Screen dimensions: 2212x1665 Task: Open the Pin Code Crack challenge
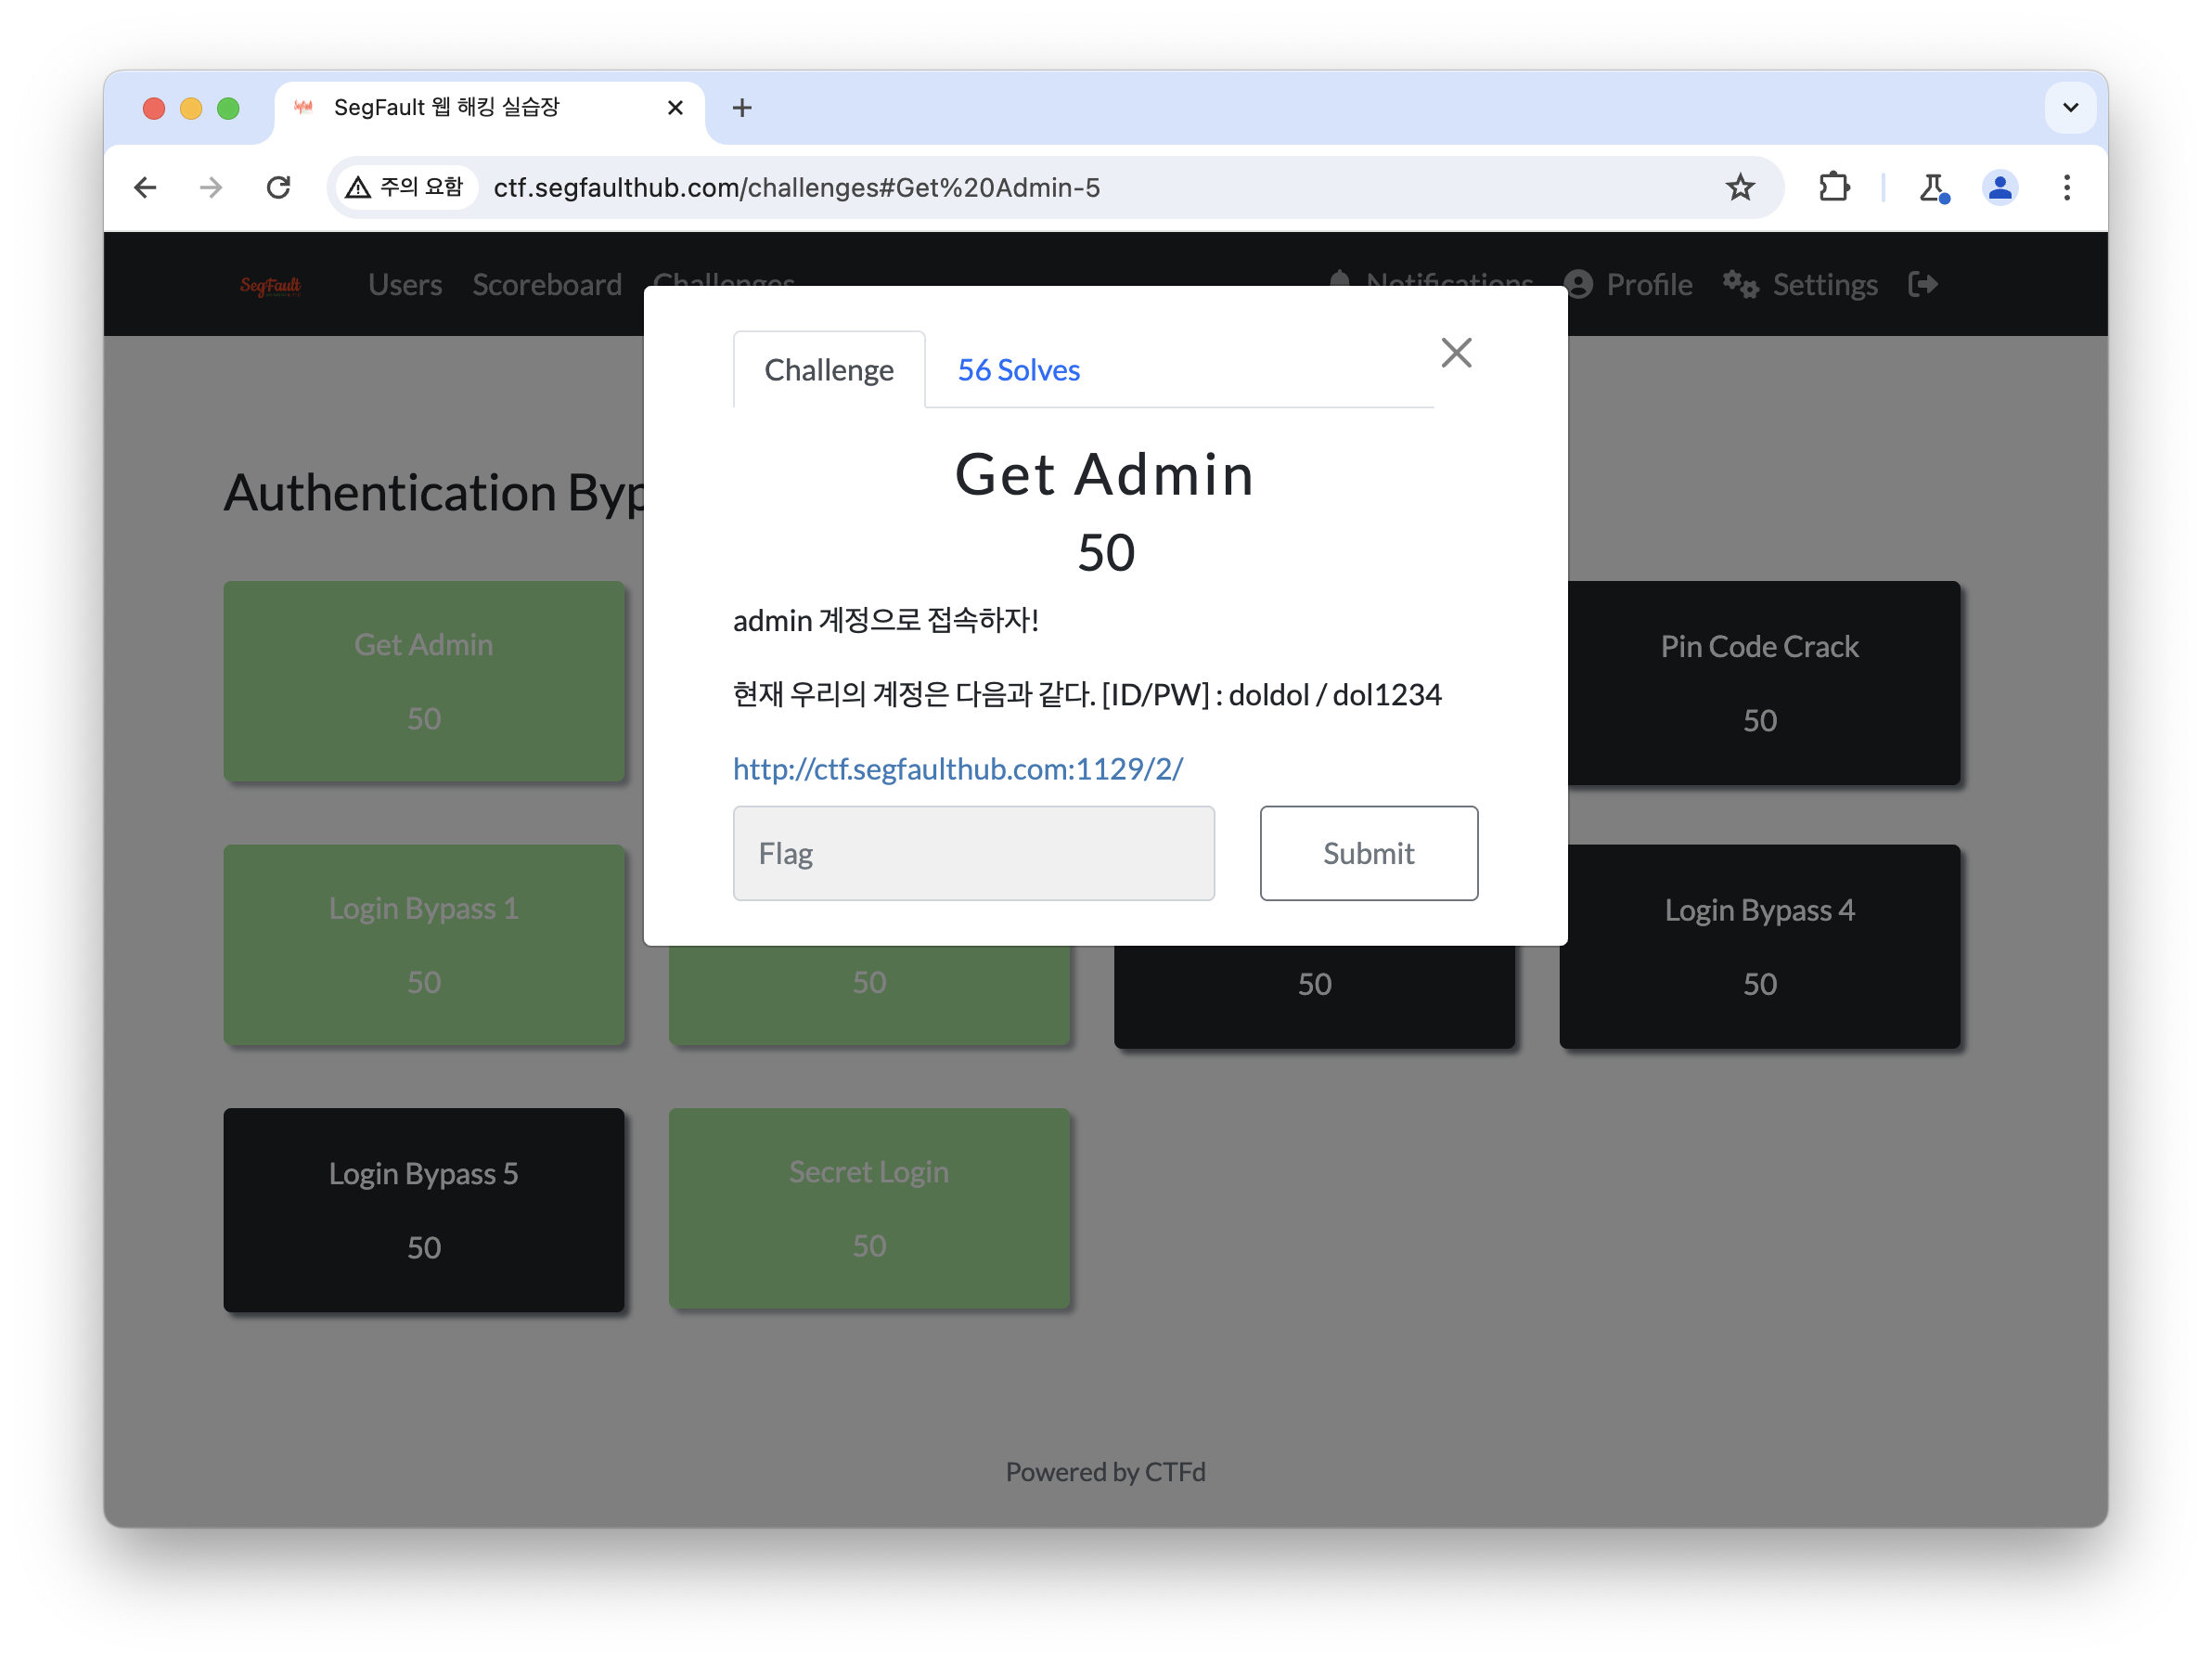[1759, 682]
